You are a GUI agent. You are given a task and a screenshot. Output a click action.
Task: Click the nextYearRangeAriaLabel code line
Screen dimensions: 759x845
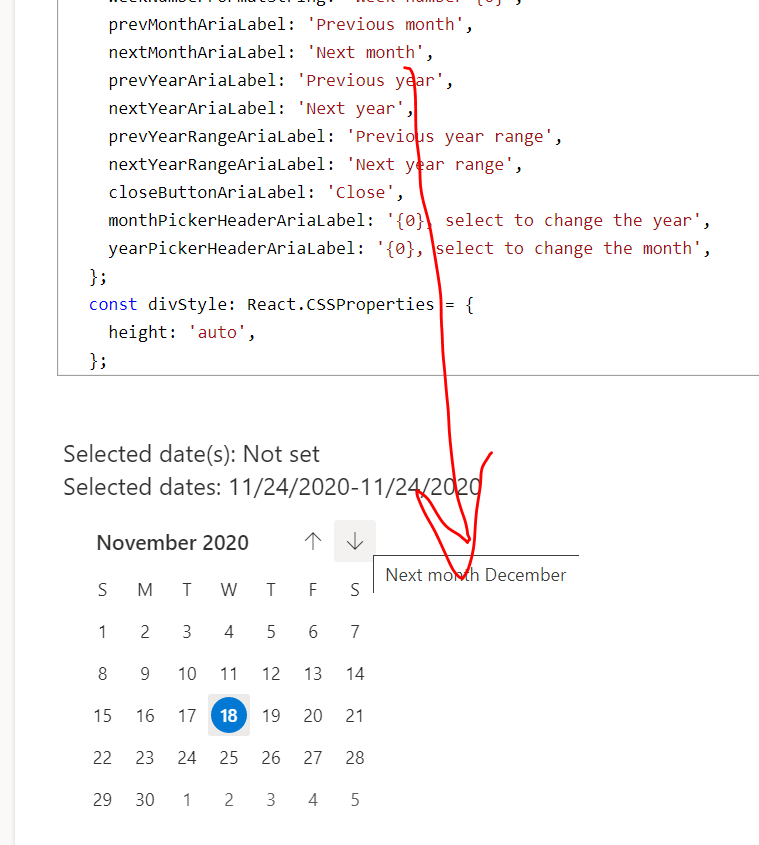tap(315, 165)
